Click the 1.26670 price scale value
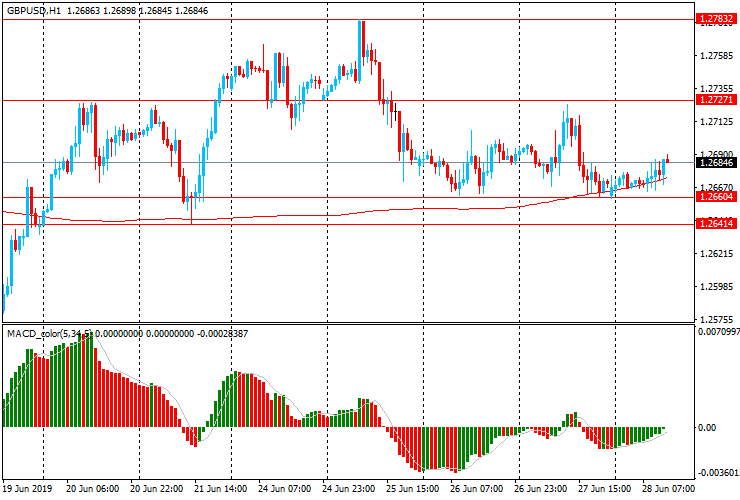Screen dimensions: 740x500 pos(717,187)
